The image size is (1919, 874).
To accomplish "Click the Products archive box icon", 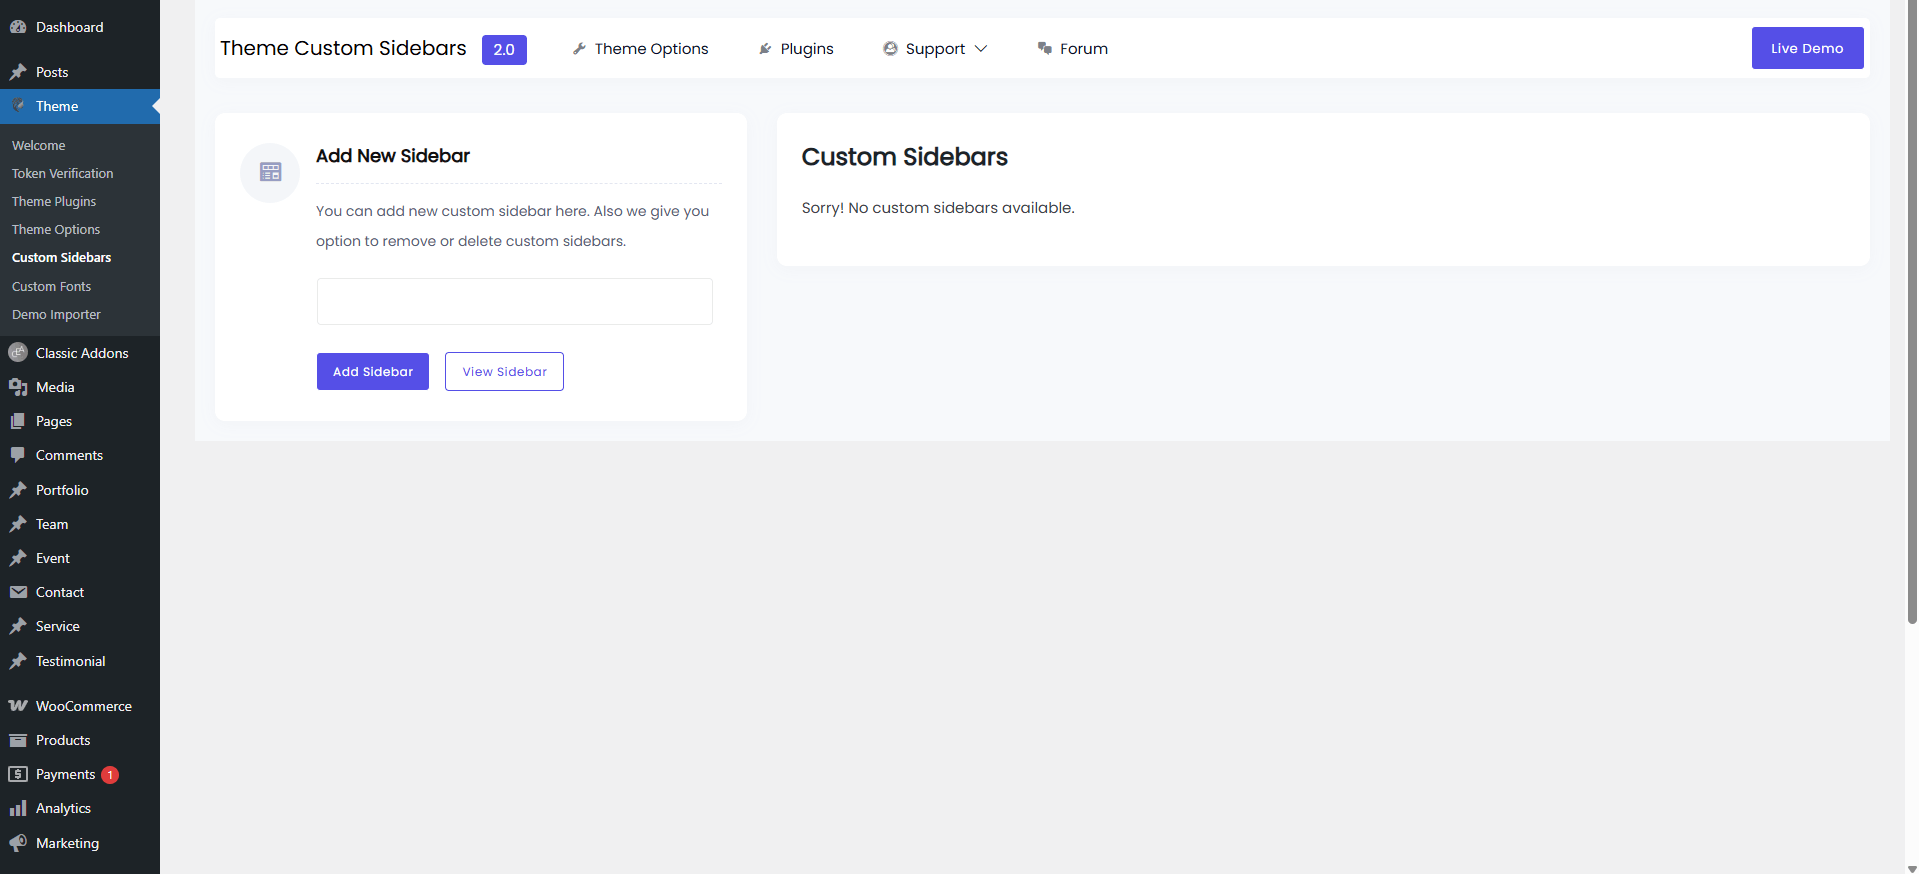I will [x=18, y=740].
